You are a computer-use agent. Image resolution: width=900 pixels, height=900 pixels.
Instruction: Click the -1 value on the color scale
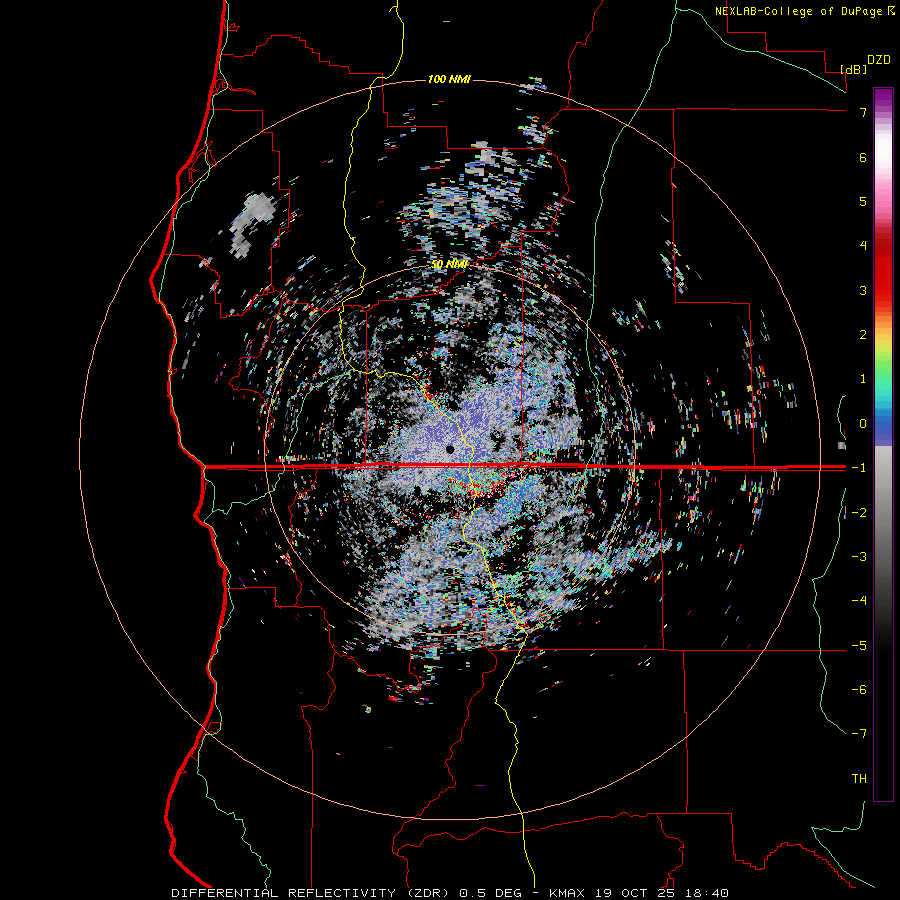click(859, 468)
